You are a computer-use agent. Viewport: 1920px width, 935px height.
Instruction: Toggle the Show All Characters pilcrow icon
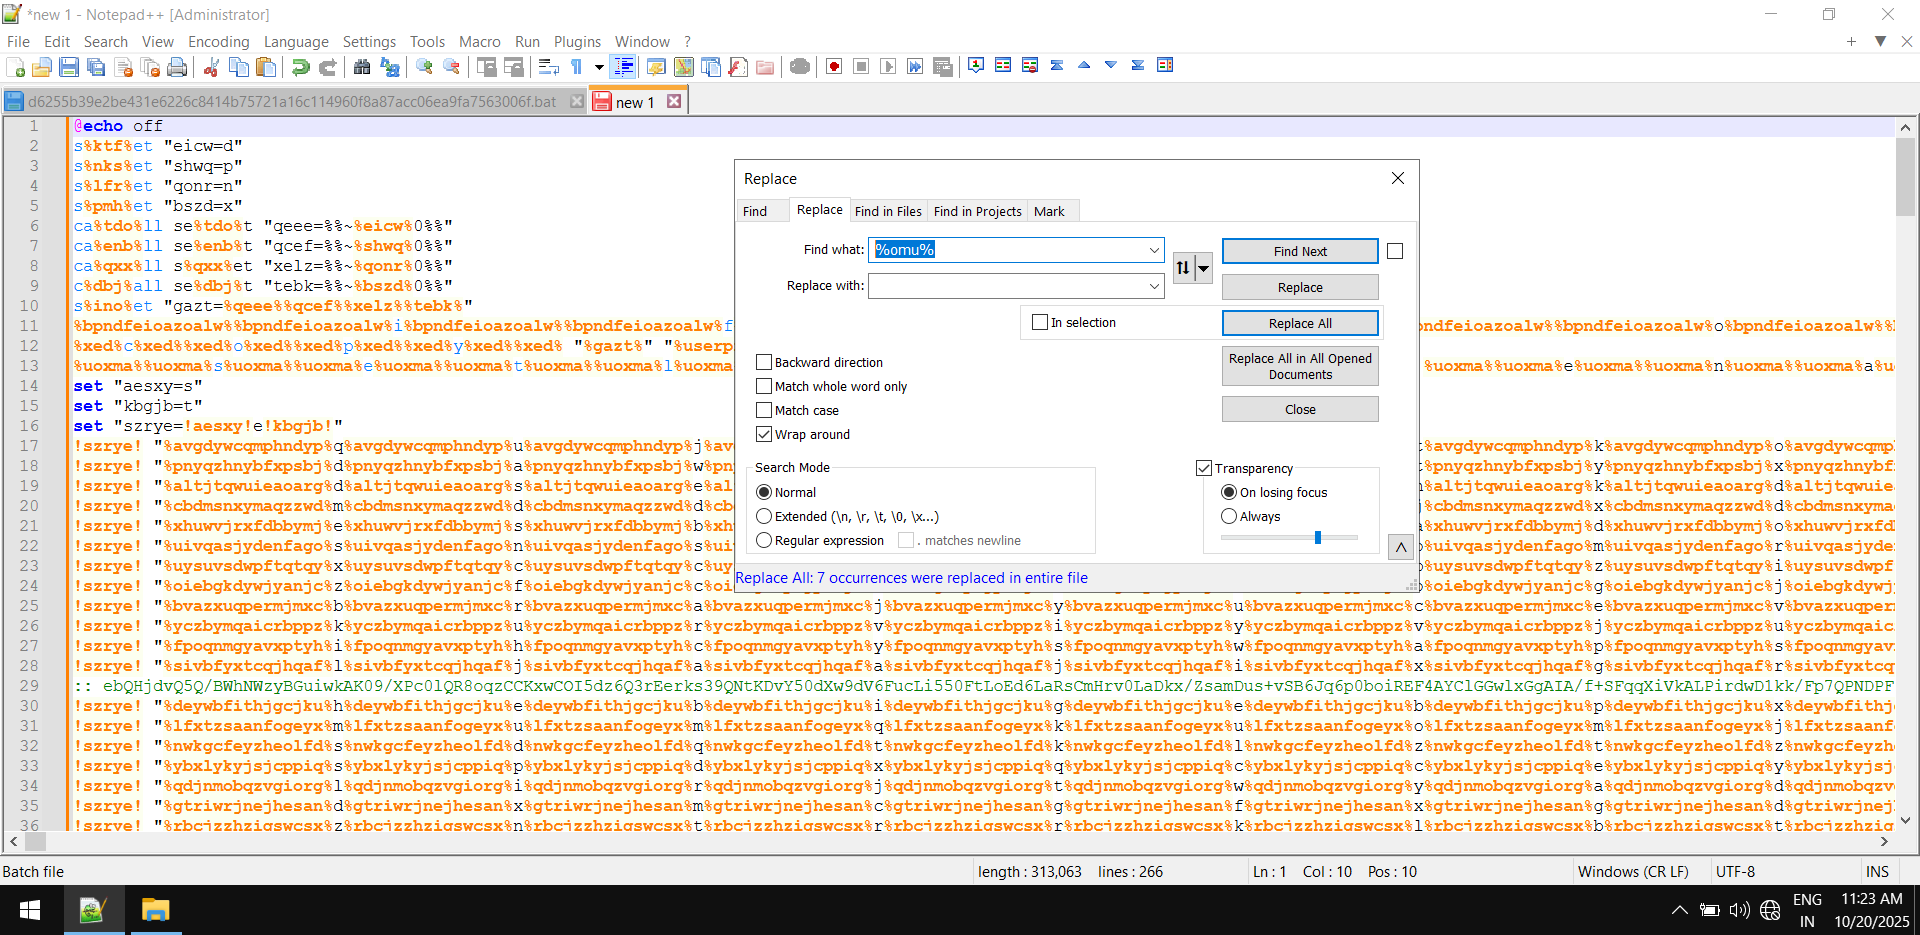(577, 67)
